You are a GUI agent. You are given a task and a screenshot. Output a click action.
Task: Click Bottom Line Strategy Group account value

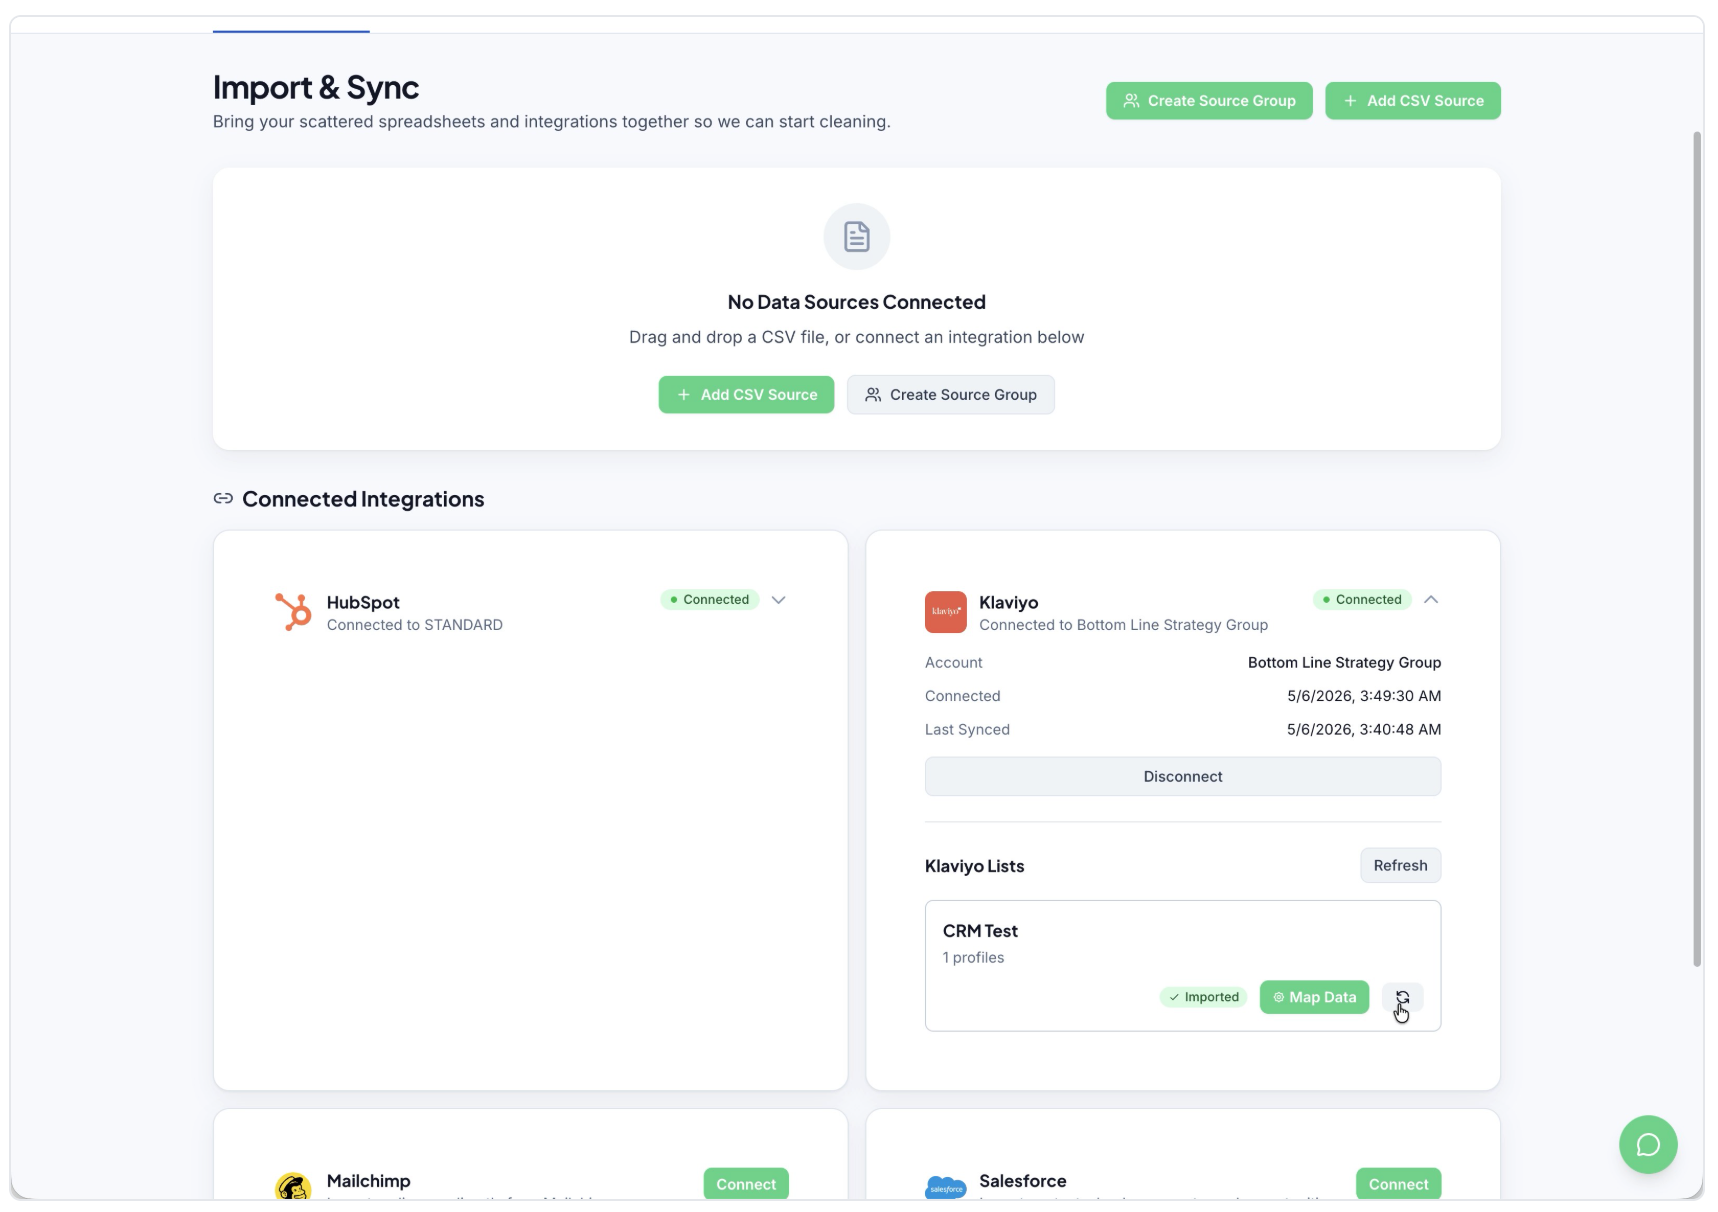tap(1344, 663)
